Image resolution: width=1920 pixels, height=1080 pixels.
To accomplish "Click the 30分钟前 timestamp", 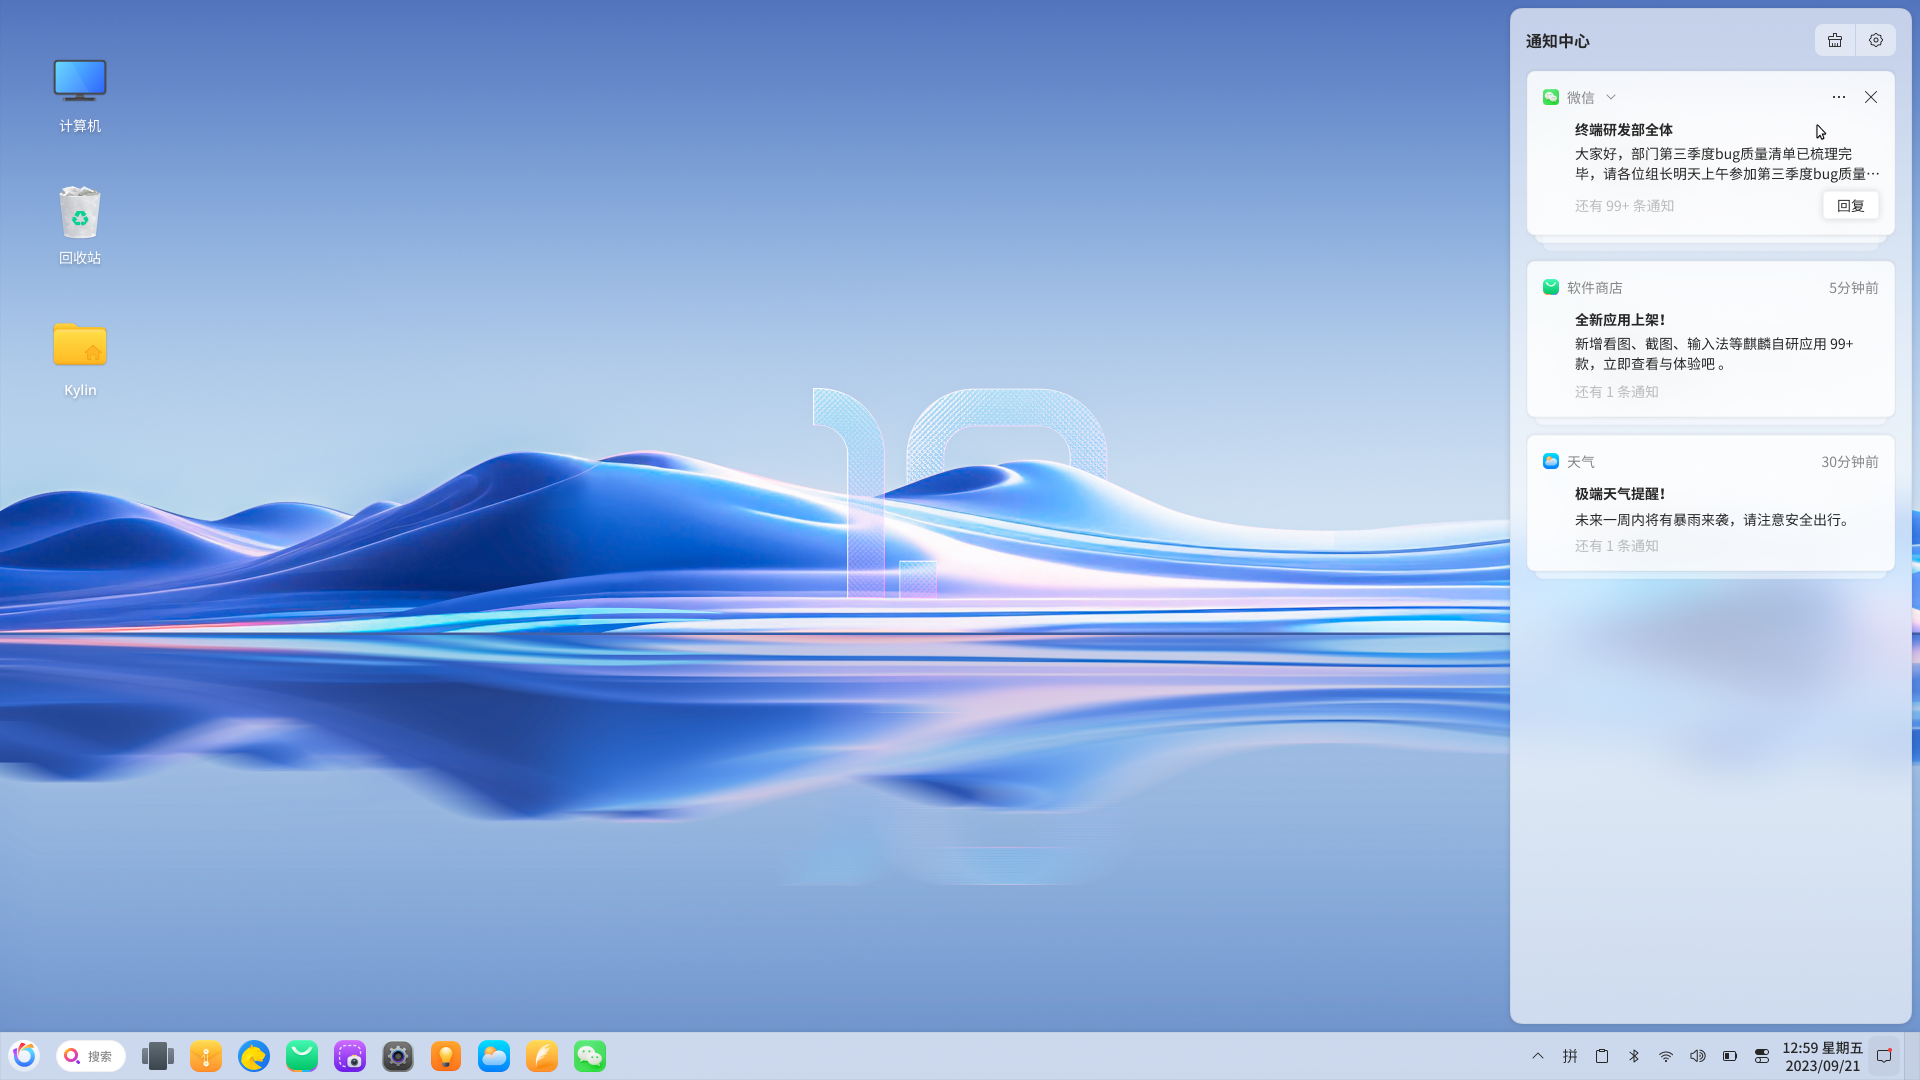I will (x=1850, y=462).
